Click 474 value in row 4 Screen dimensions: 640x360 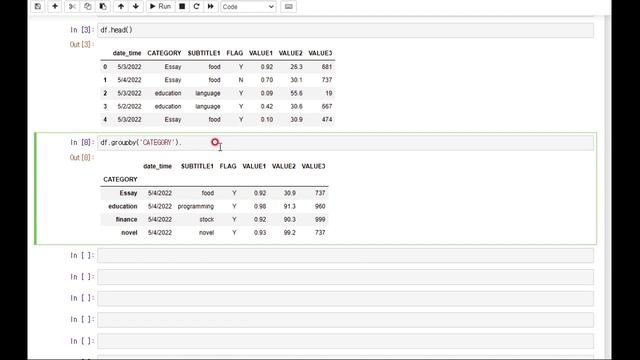[x=327, y=120]
